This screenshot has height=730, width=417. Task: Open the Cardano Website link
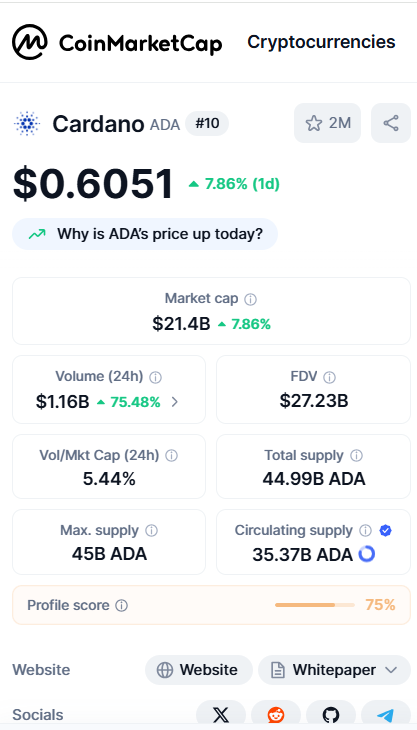(199, 670)
